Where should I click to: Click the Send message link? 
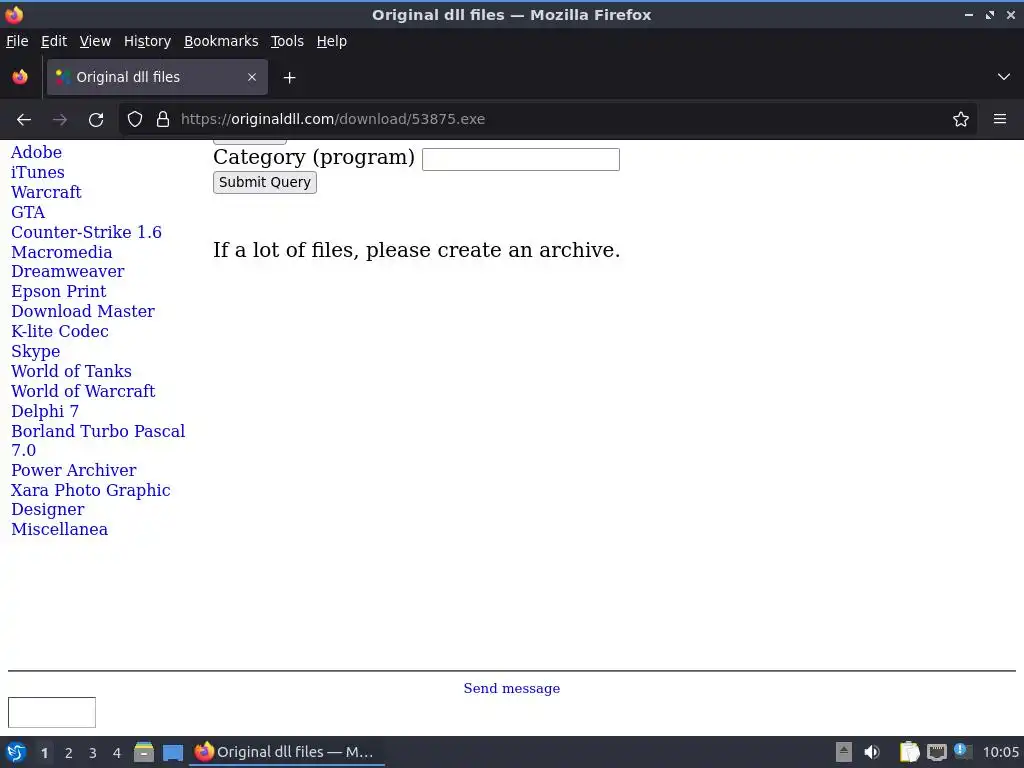tap(511, 688)
